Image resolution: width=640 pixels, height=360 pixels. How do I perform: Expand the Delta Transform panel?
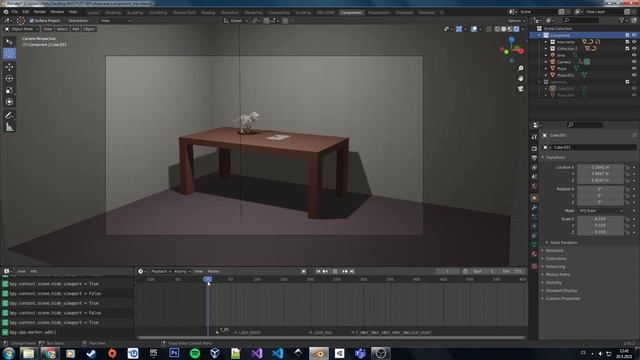point(563,242)
